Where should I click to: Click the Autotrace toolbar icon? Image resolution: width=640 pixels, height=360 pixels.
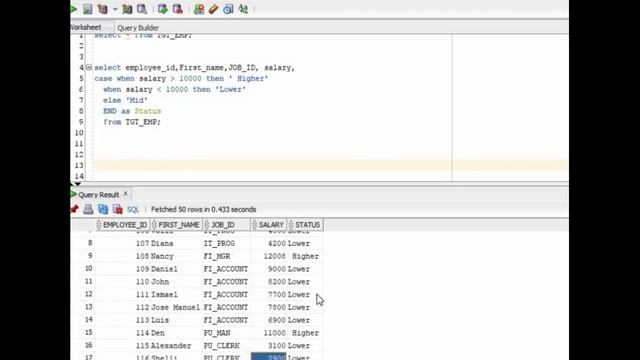click(127, 9)
